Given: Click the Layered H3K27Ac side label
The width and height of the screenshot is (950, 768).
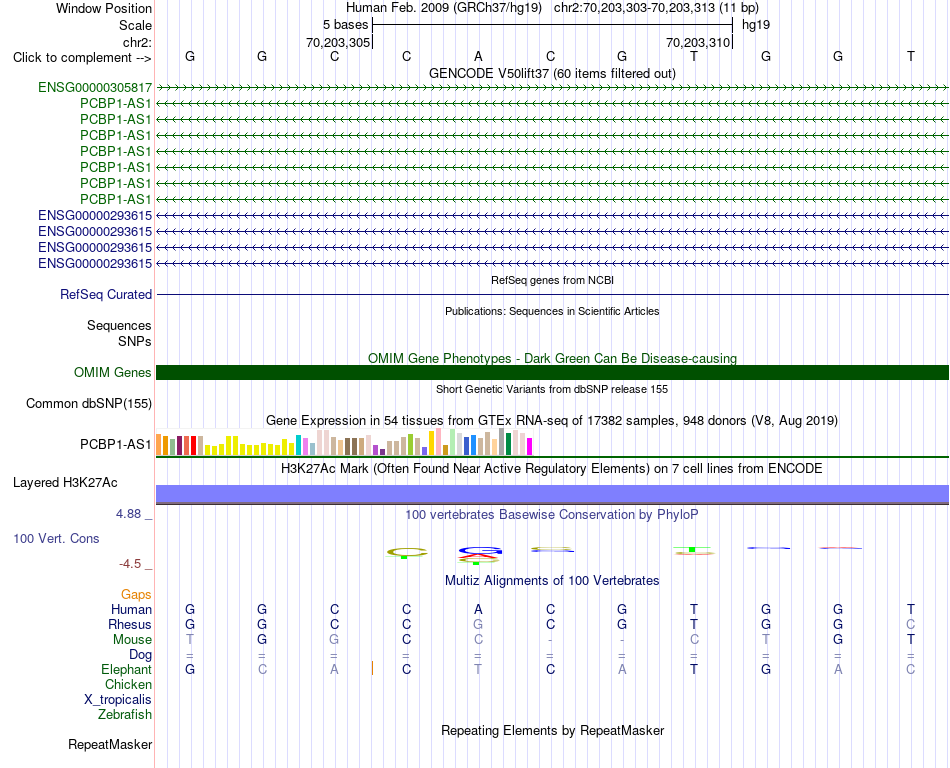Looking at the screenshot, I should [65, 483].
